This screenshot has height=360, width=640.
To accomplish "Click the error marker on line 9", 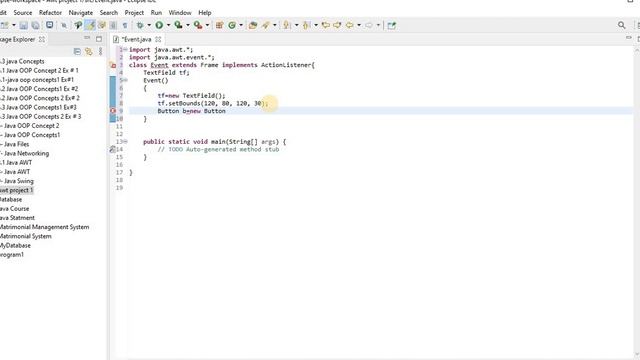I will click(x=113, y=111).
